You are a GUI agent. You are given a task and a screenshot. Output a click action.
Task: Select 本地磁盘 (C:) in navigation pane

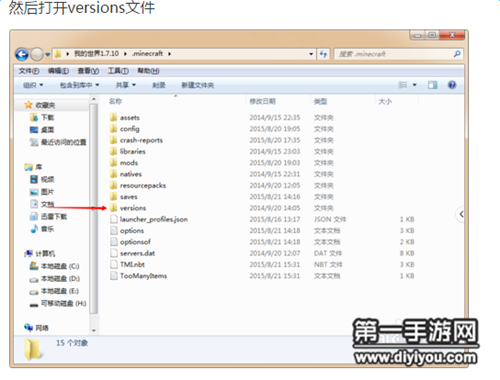coord(54,266)
